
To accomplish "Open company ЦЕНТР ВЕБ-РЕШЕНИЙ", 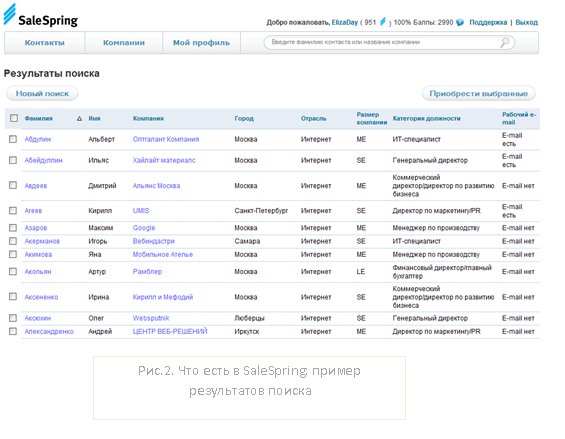I will click(170, 332).
